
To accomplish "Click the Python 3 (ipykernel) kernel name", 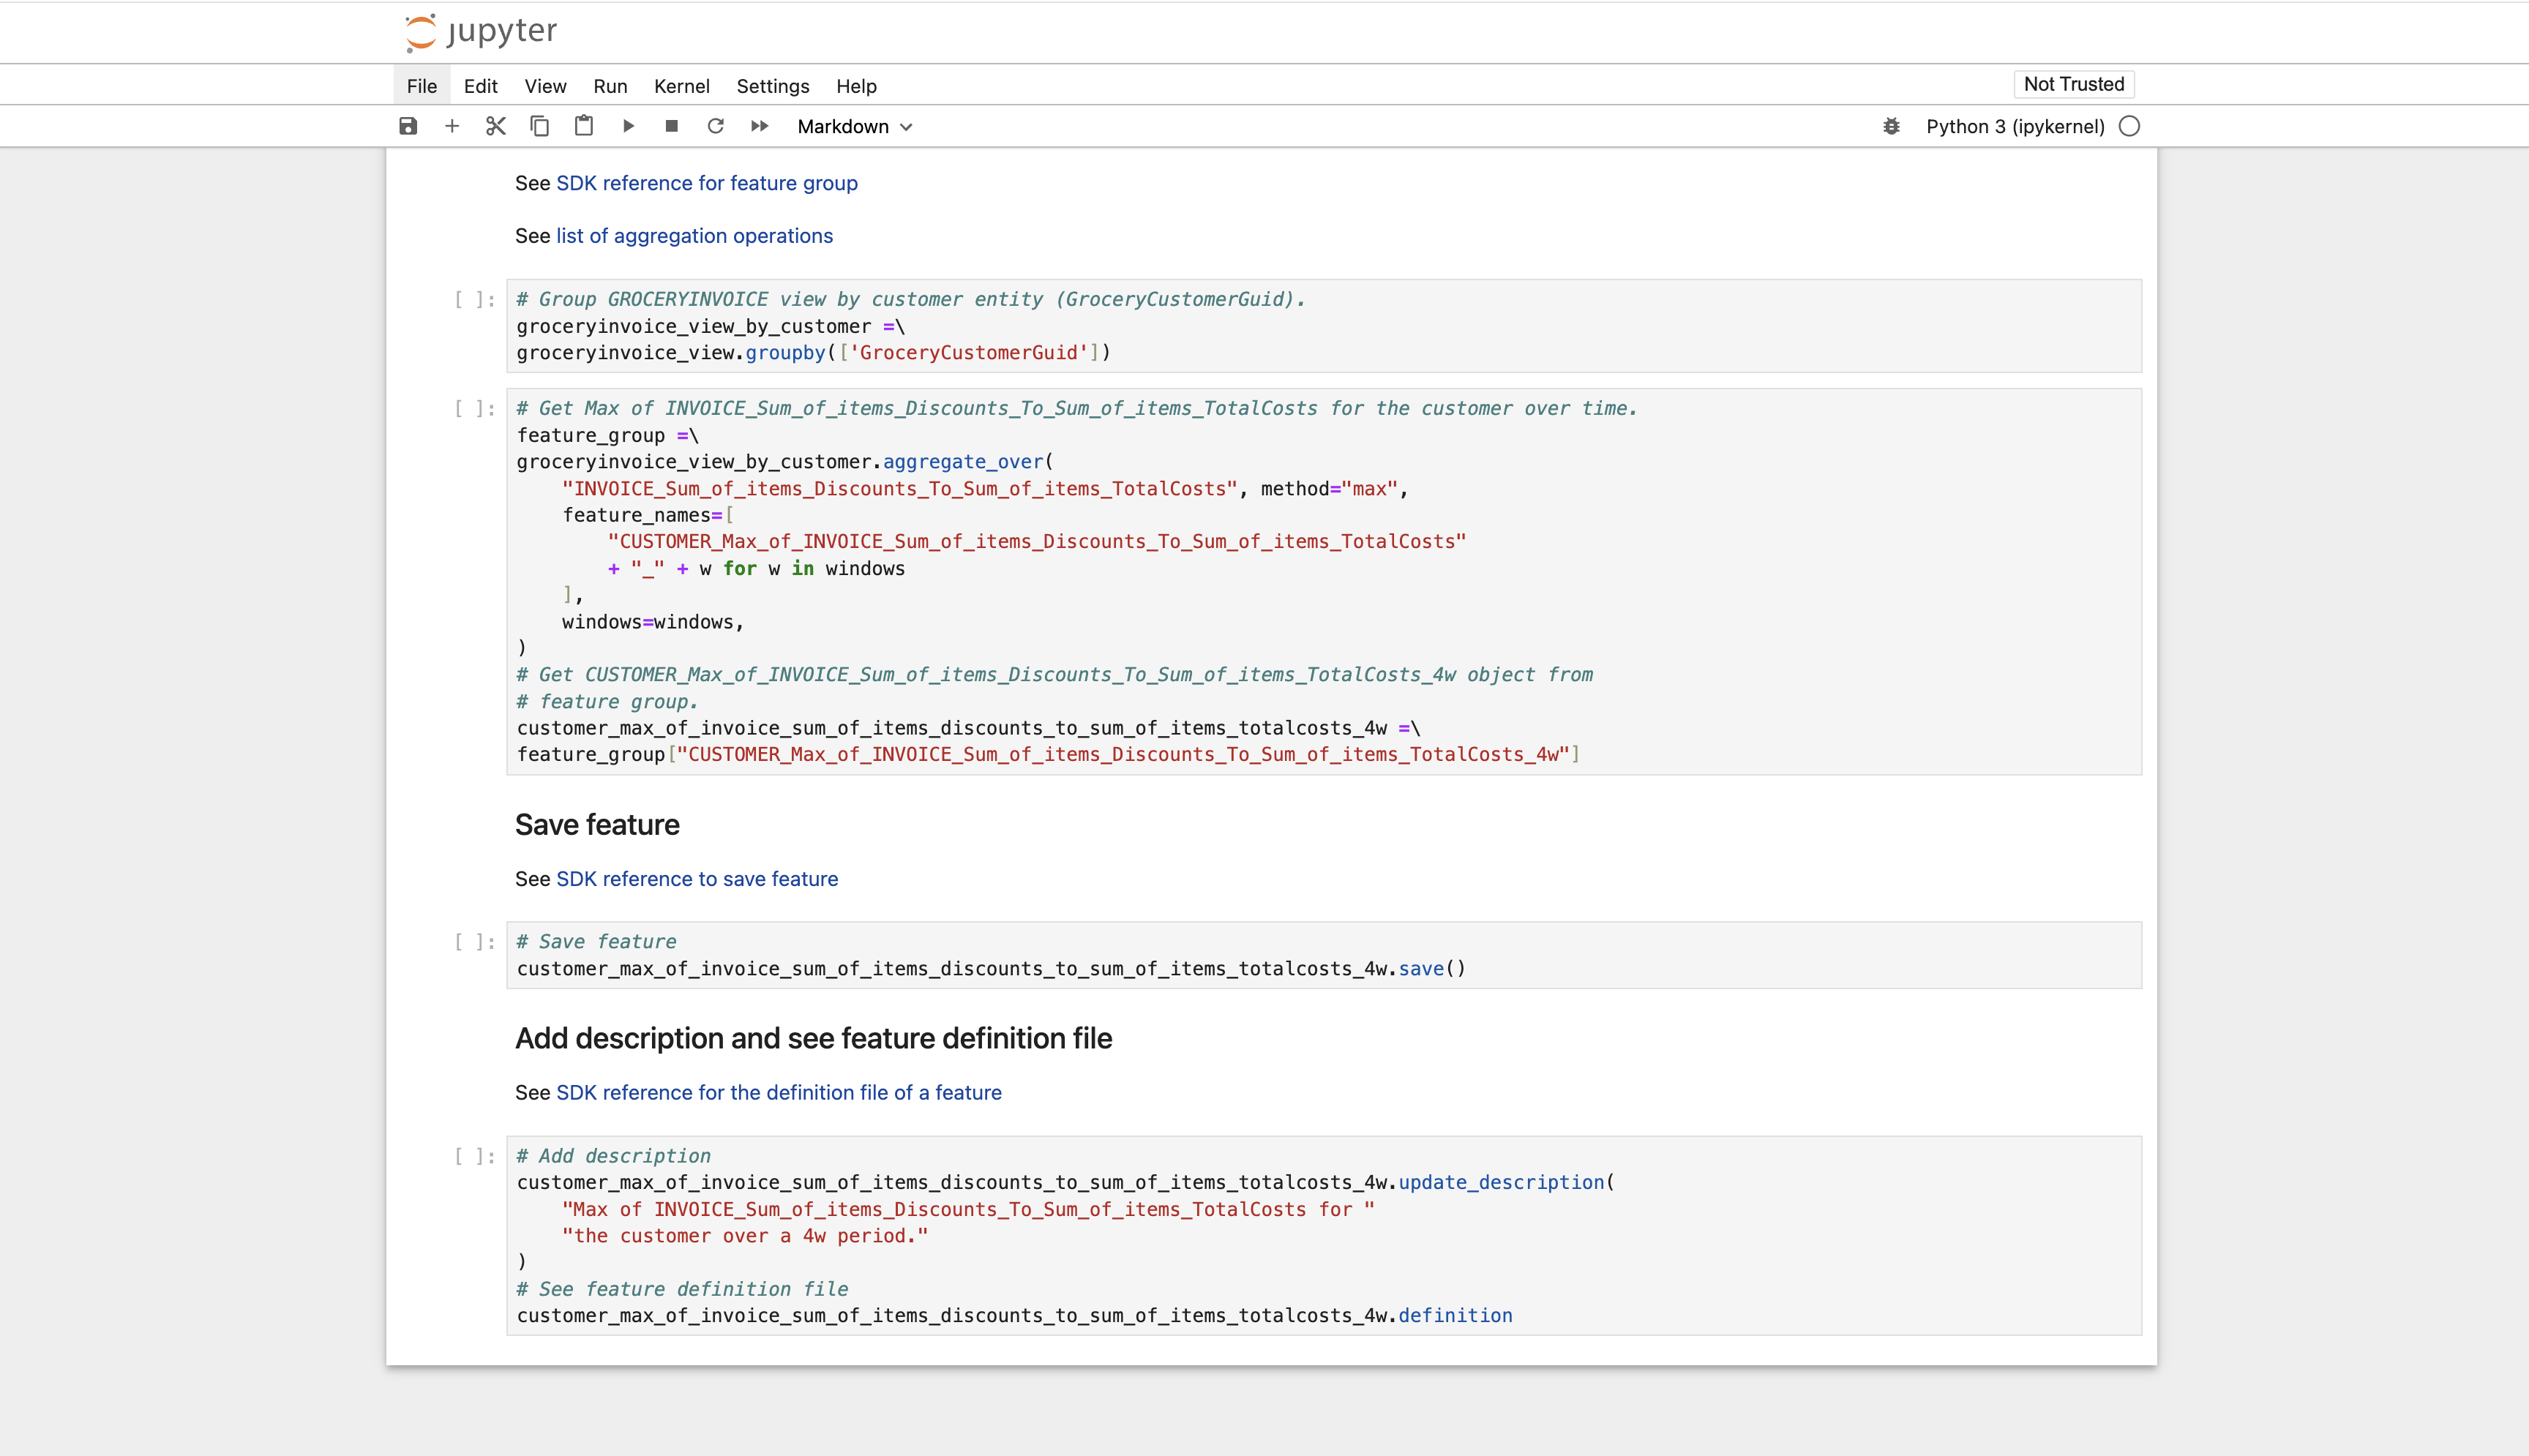I will point(2016,126).
